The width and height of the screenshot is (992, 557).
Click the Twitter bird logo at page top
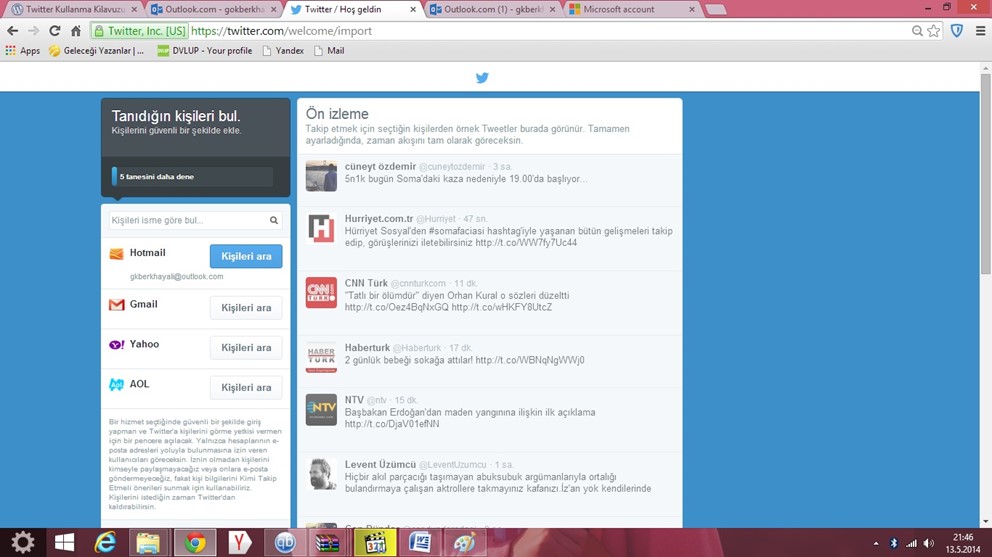[x=482, y=78]
